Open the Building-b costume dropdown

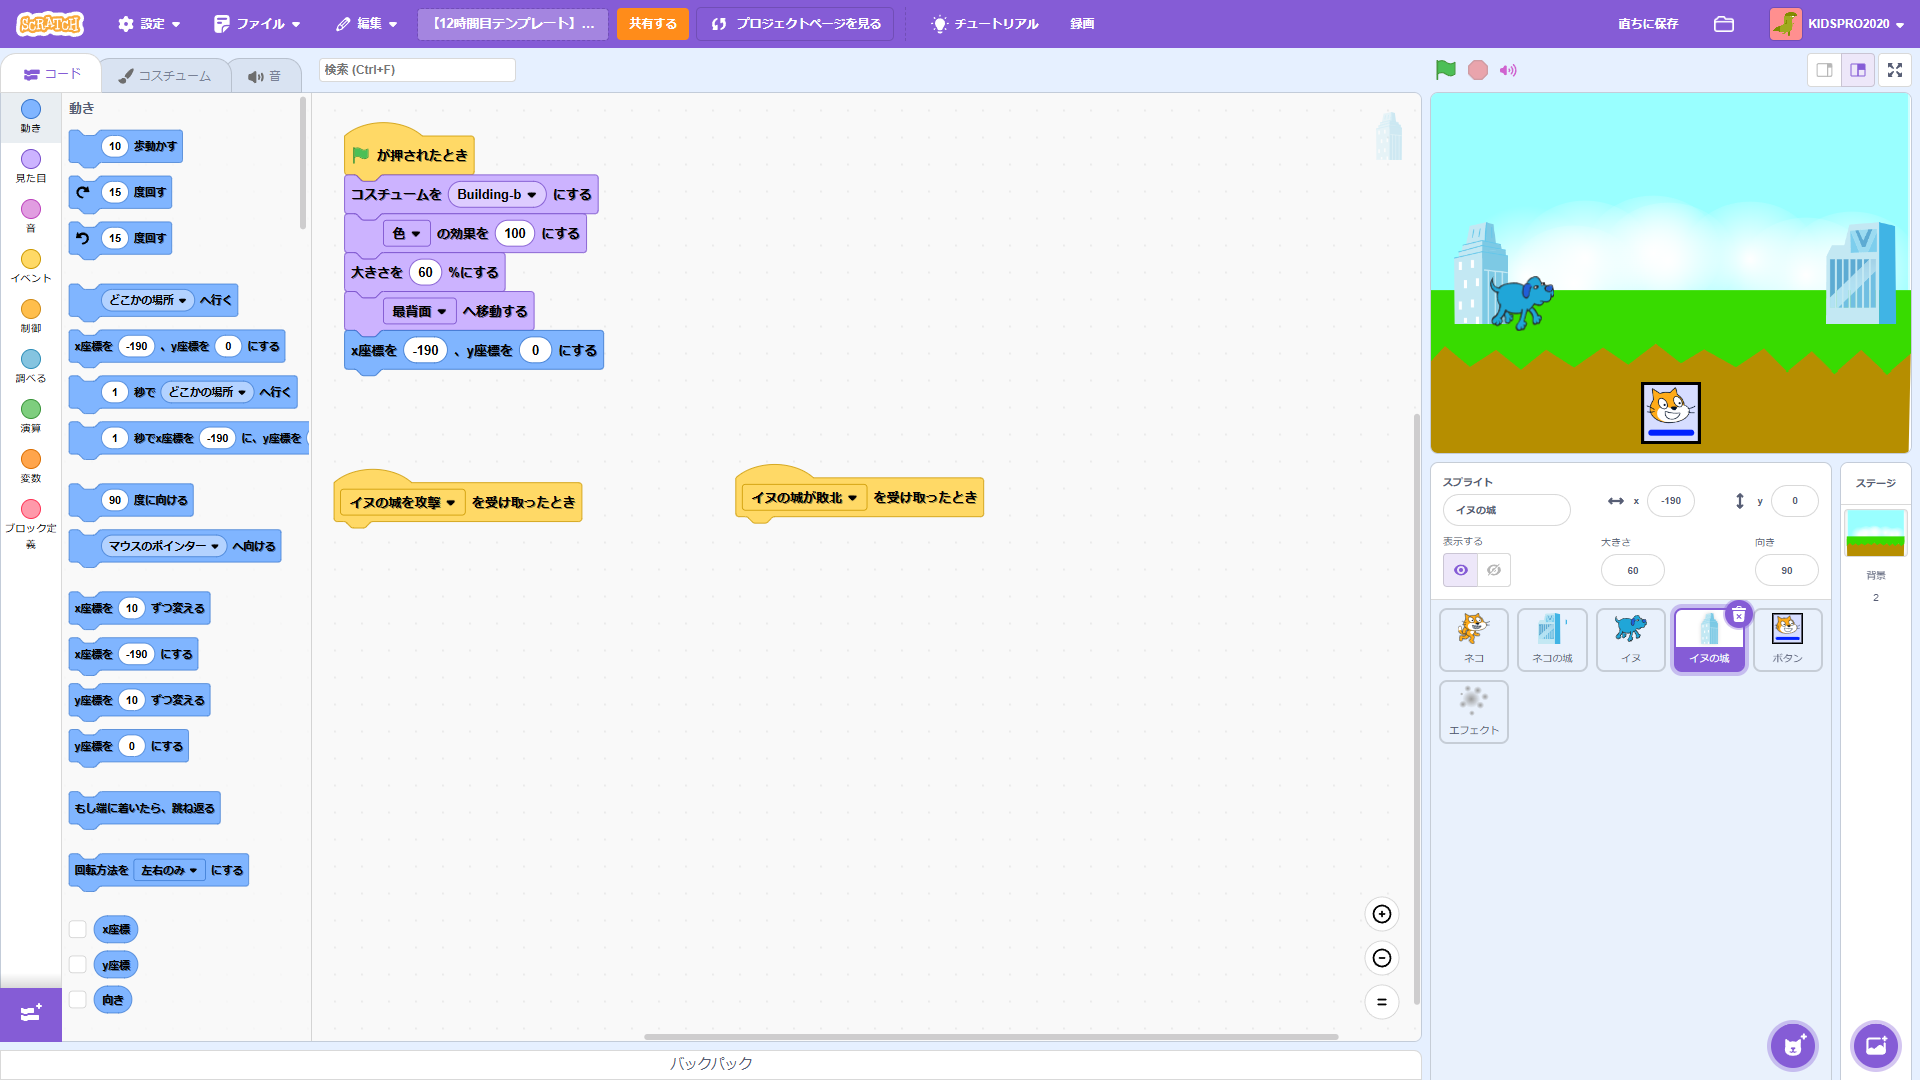(x=532, y=195)
